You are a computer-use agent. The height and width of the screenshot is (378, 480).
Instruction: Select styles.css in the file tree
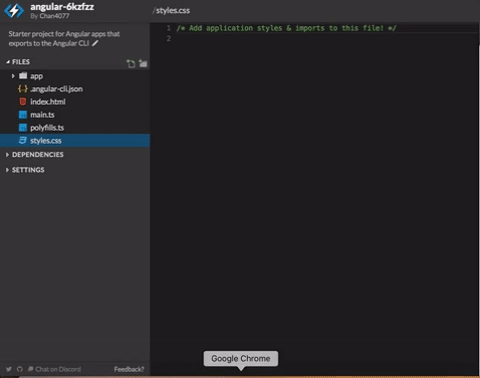pyautogui.click(x=75, y=140)
